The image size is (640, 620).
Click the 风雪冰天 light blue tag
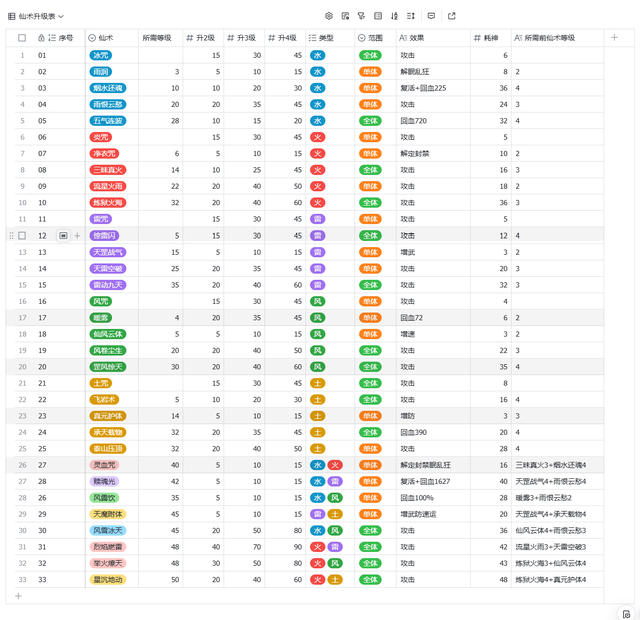coord(108,531)
